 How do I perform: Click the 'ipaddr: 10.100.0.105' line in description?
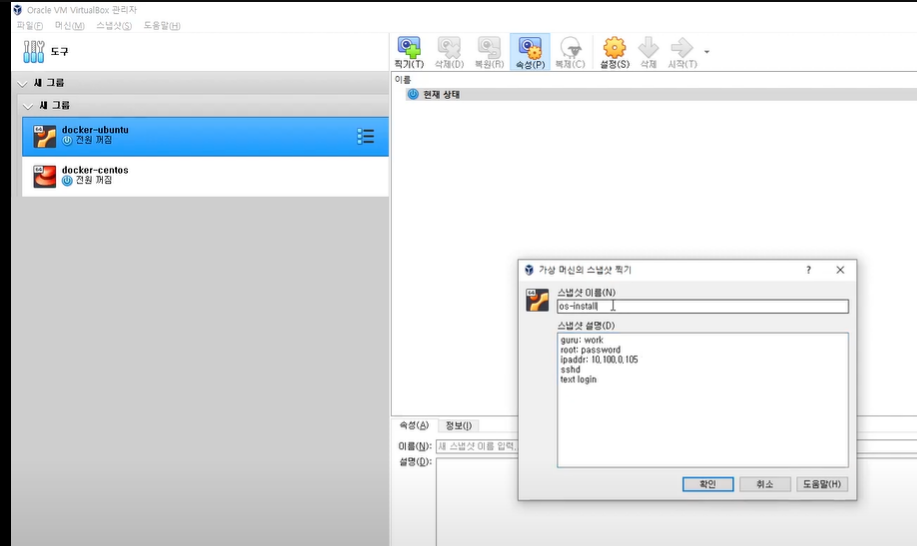pyautogui.click(x=599, y=360)
